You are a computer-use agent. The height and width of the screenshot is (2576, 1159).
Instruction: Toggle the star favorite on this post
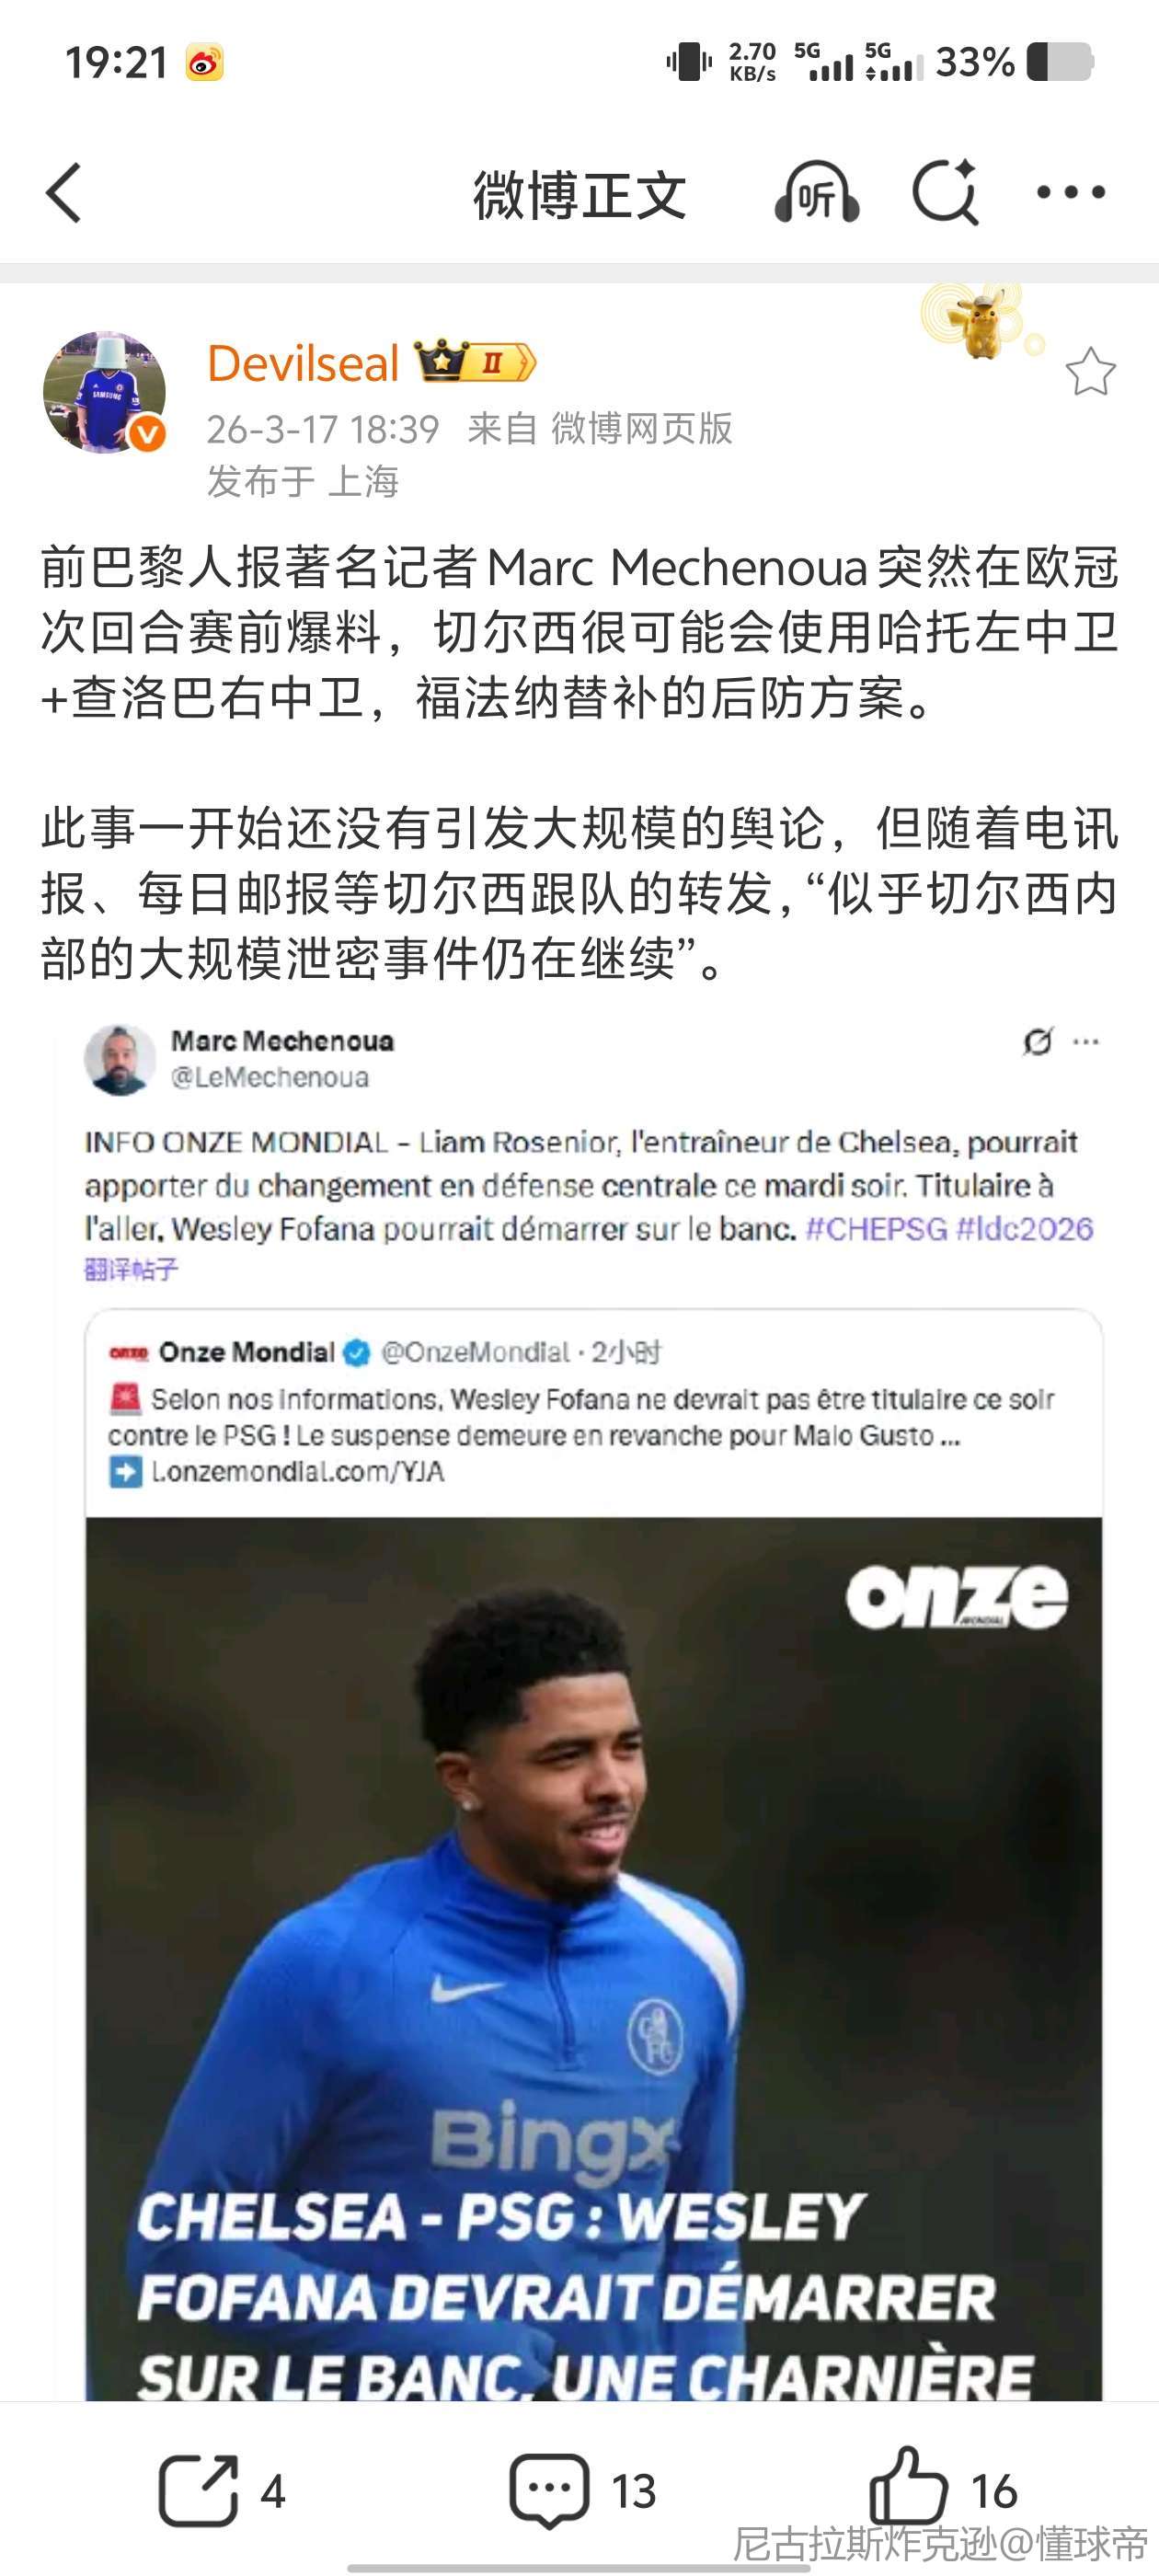click(1090, 372)
